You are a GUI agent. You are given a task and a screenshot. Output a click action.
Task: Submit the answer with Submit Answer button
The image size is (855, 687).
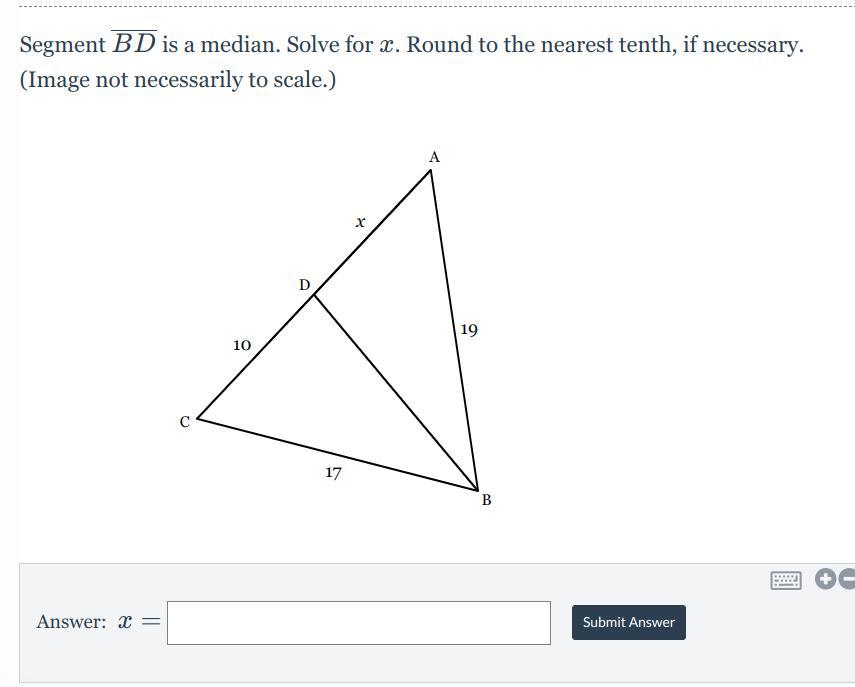pyautogui.click(x=629, y=622)
